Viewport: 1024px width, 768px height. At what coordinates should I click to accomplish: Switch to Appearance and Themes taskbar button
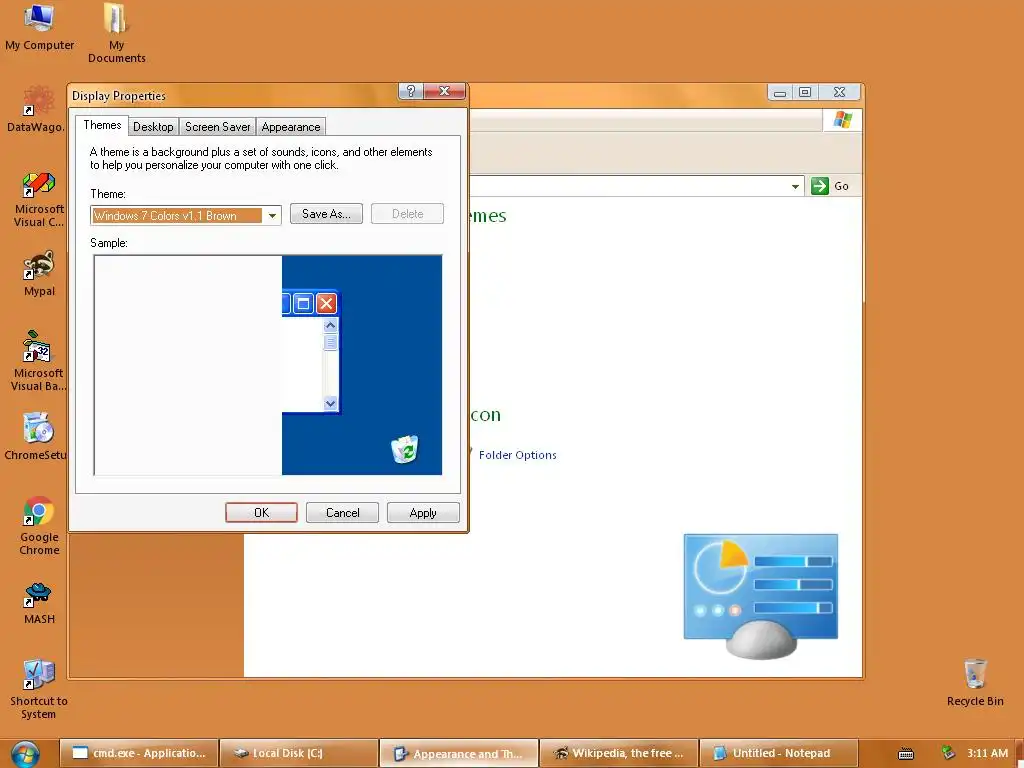[x=459, y=753]
